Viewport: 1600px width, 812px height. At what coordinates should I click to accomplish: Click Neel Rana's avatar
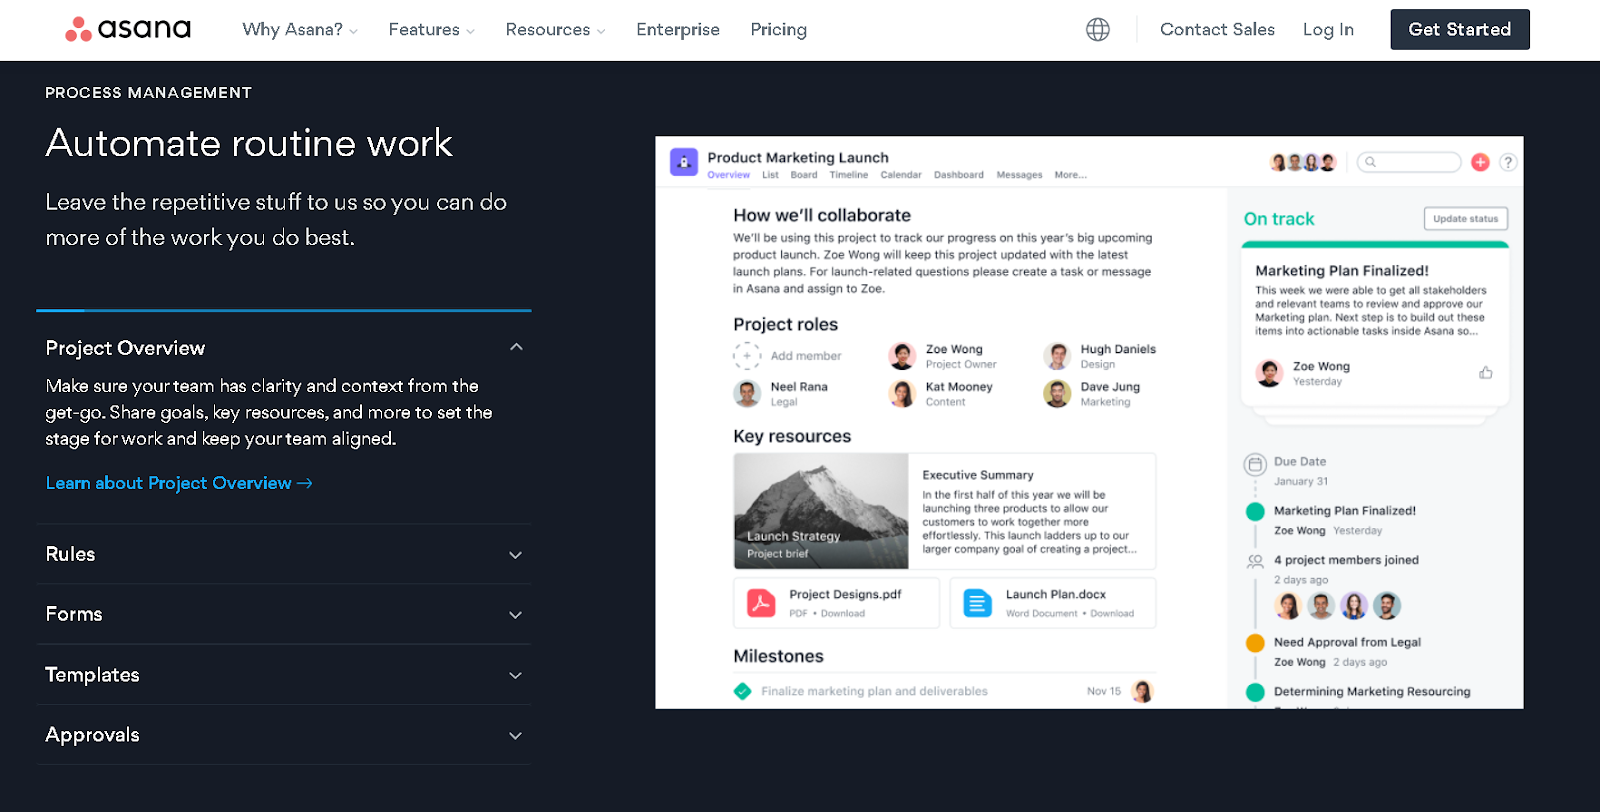point(747,394)
